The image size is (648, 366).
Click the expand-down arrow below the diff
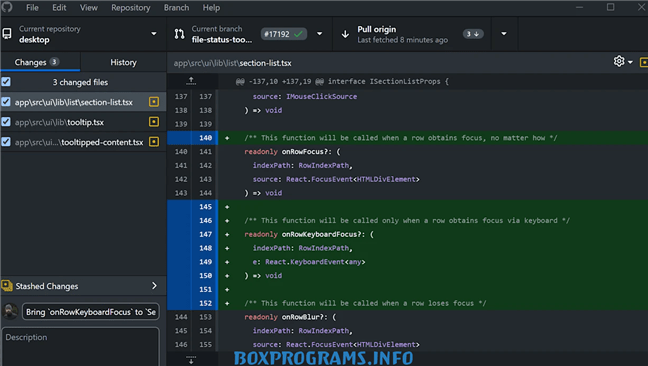point(191,360)
